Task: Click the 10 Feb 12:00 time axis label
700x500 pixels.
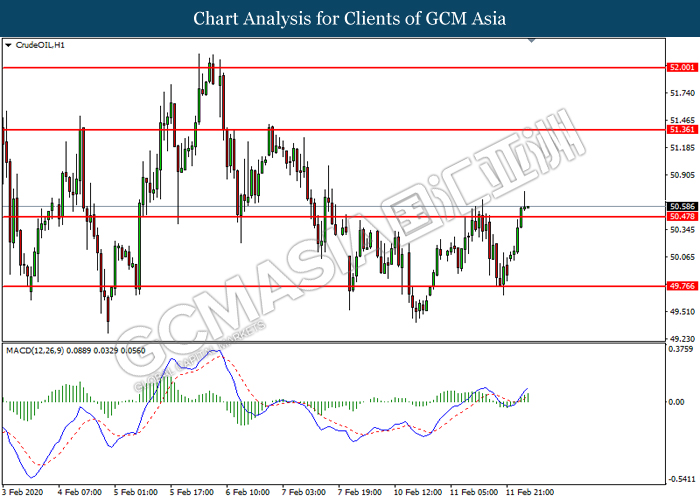Action: (x=418, y=492)
